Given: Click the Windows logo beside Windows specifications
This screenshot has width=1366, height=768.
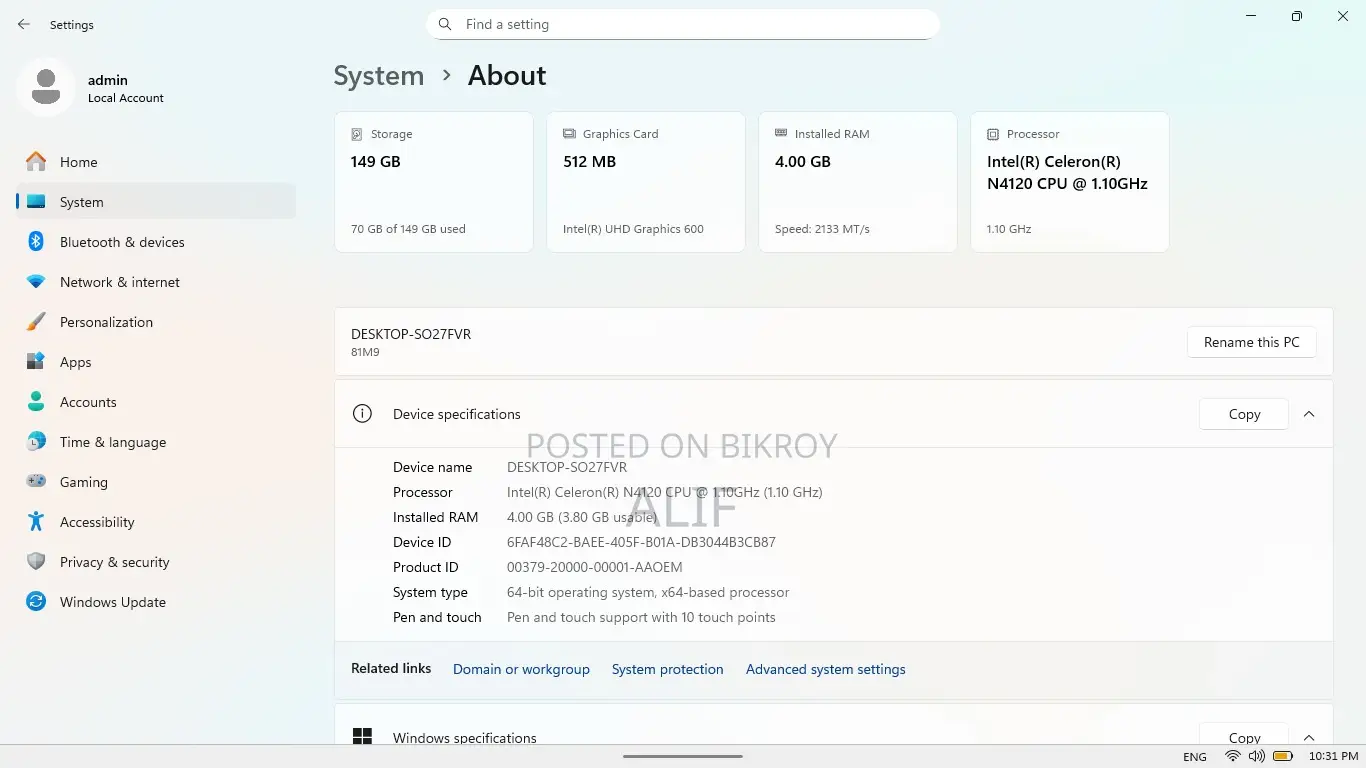Looking at the screenshot, I should coord(362,736).
